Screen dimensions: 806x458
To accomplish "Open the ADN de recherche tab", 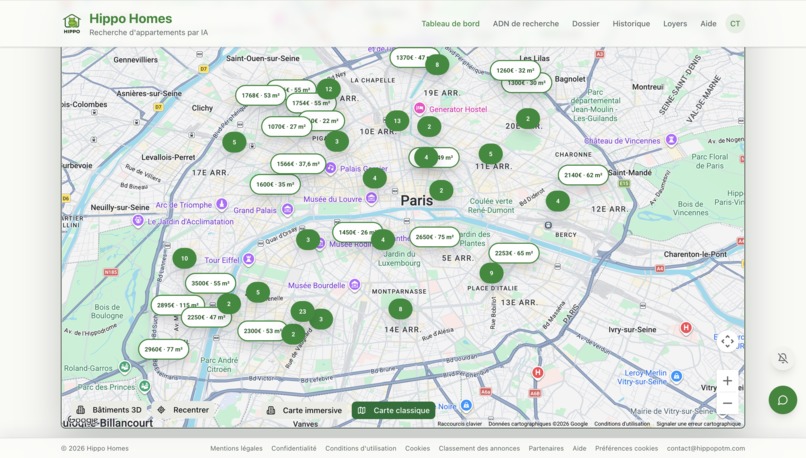I will [525, 24].
